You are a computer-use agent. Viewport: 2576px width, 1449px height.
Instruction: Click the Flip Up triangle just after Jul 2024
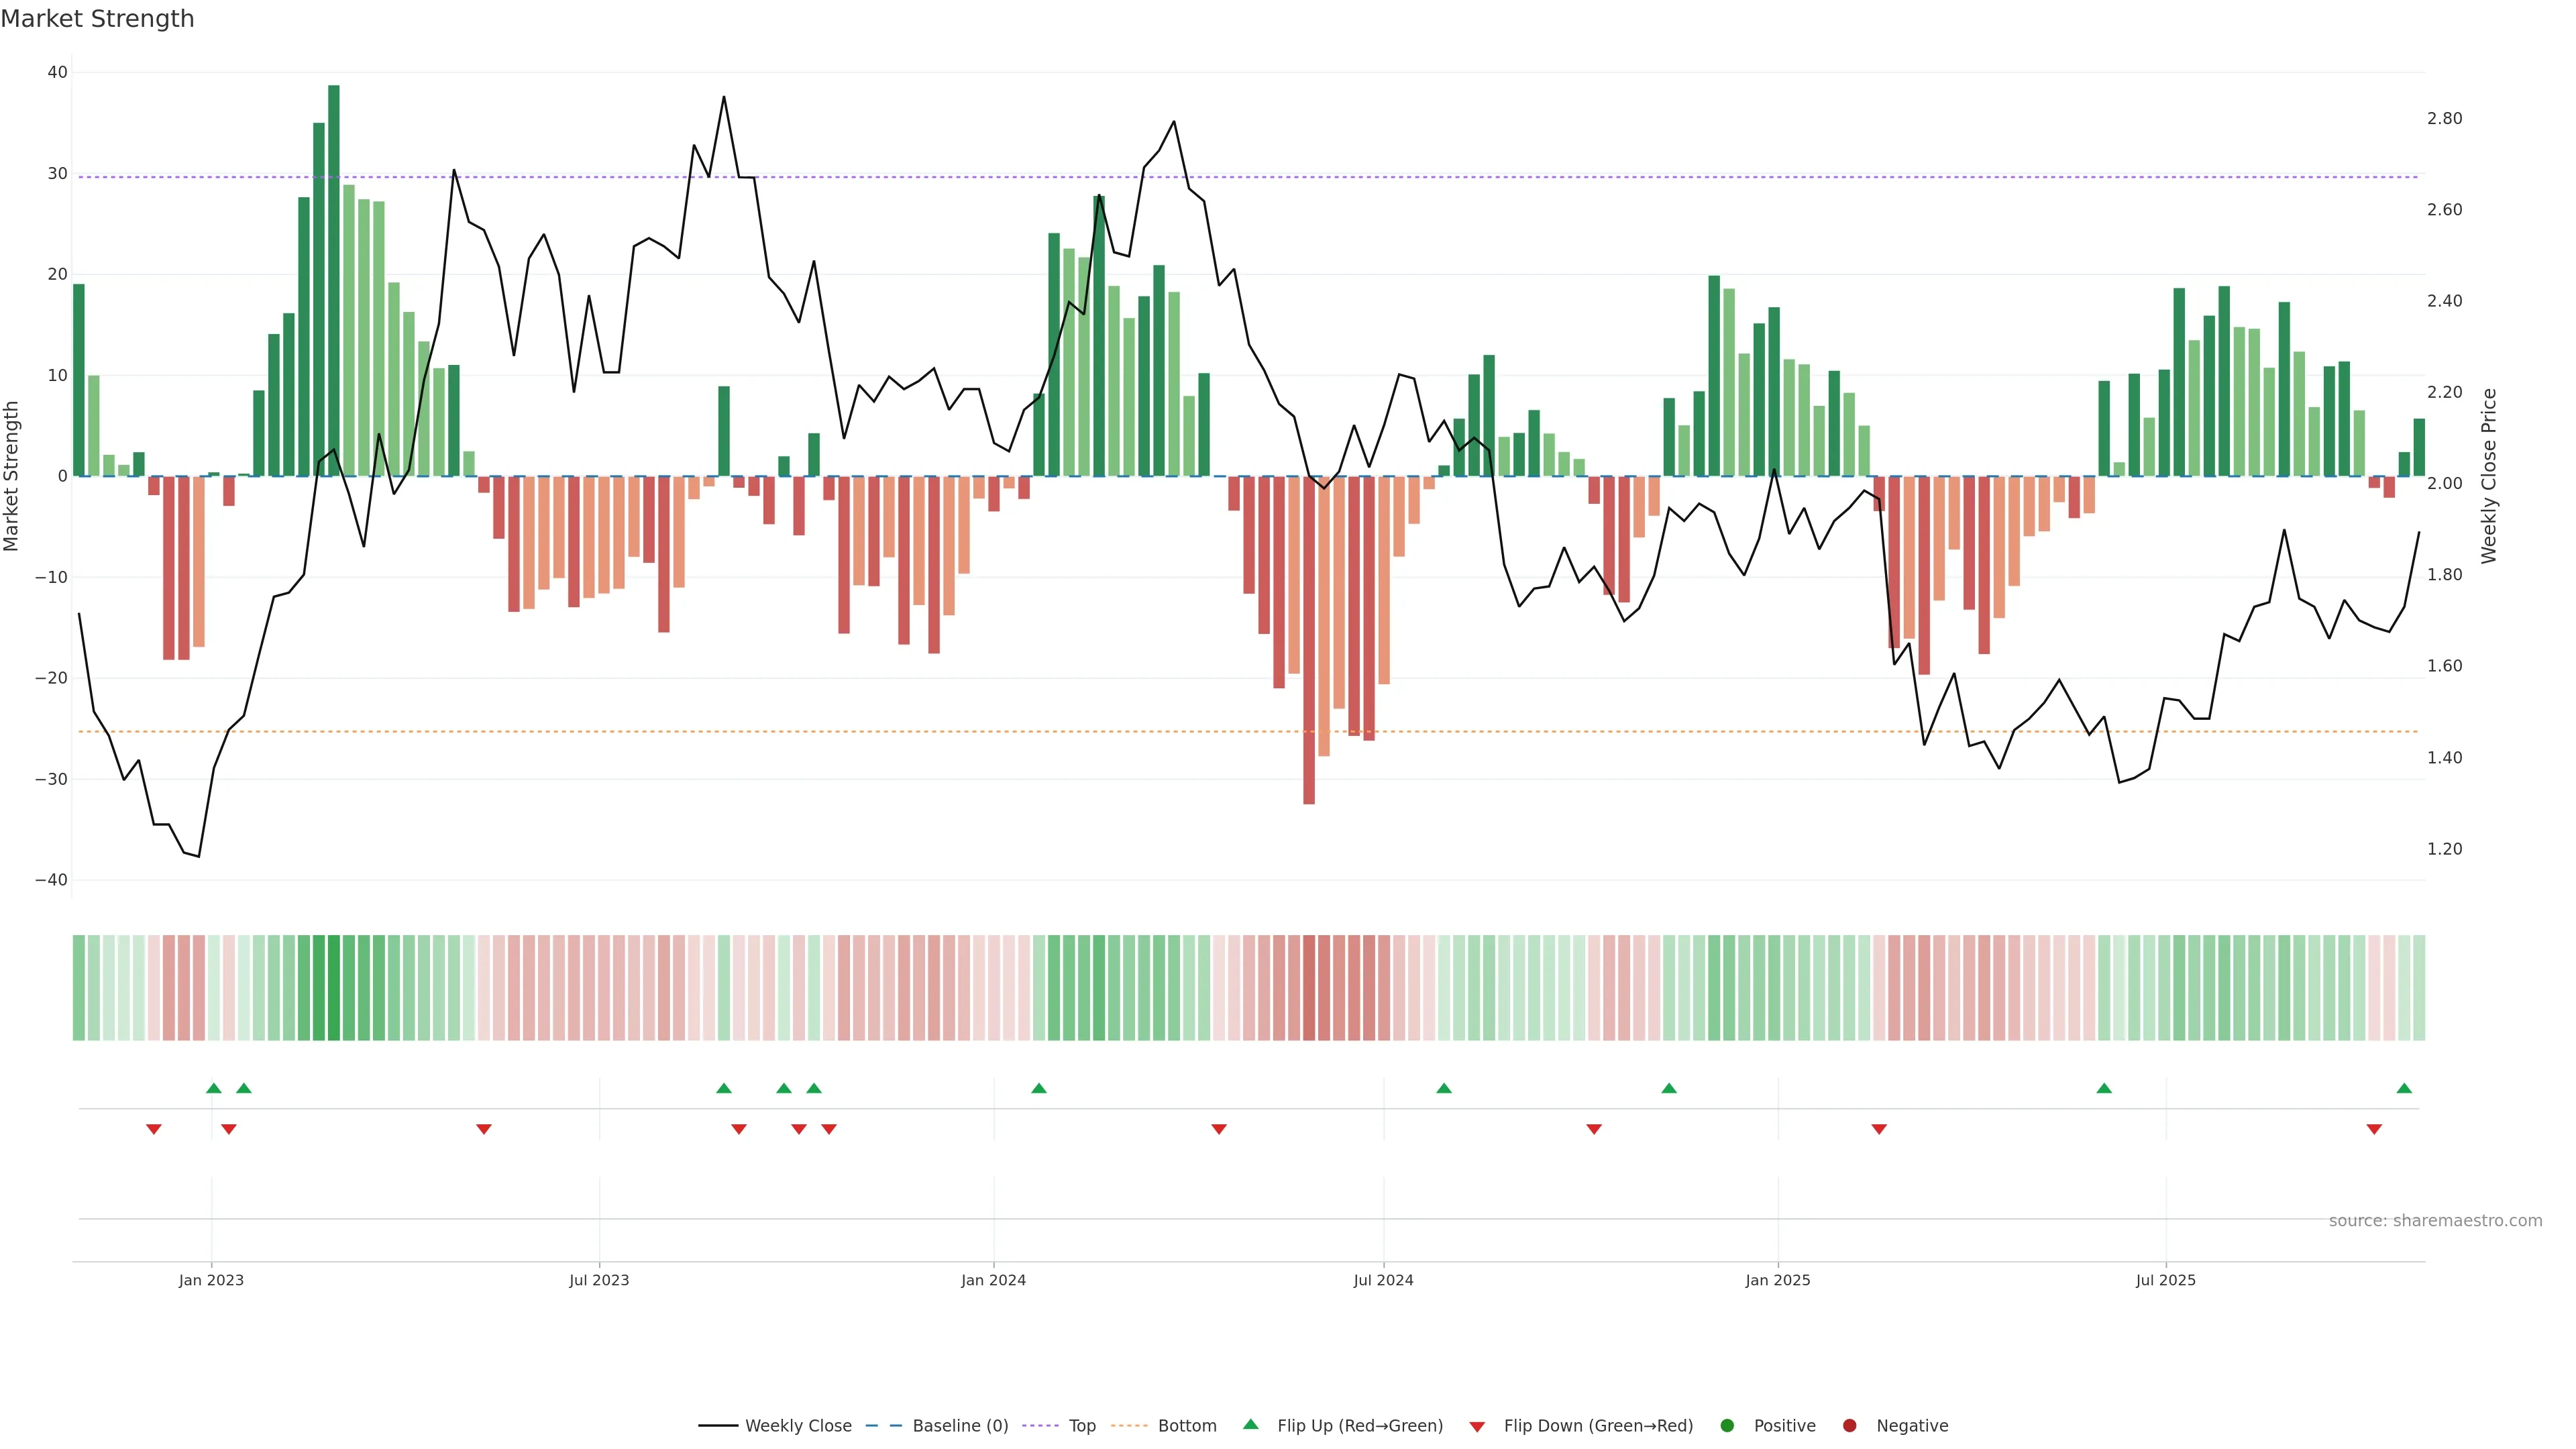tap(1444, 1088)
